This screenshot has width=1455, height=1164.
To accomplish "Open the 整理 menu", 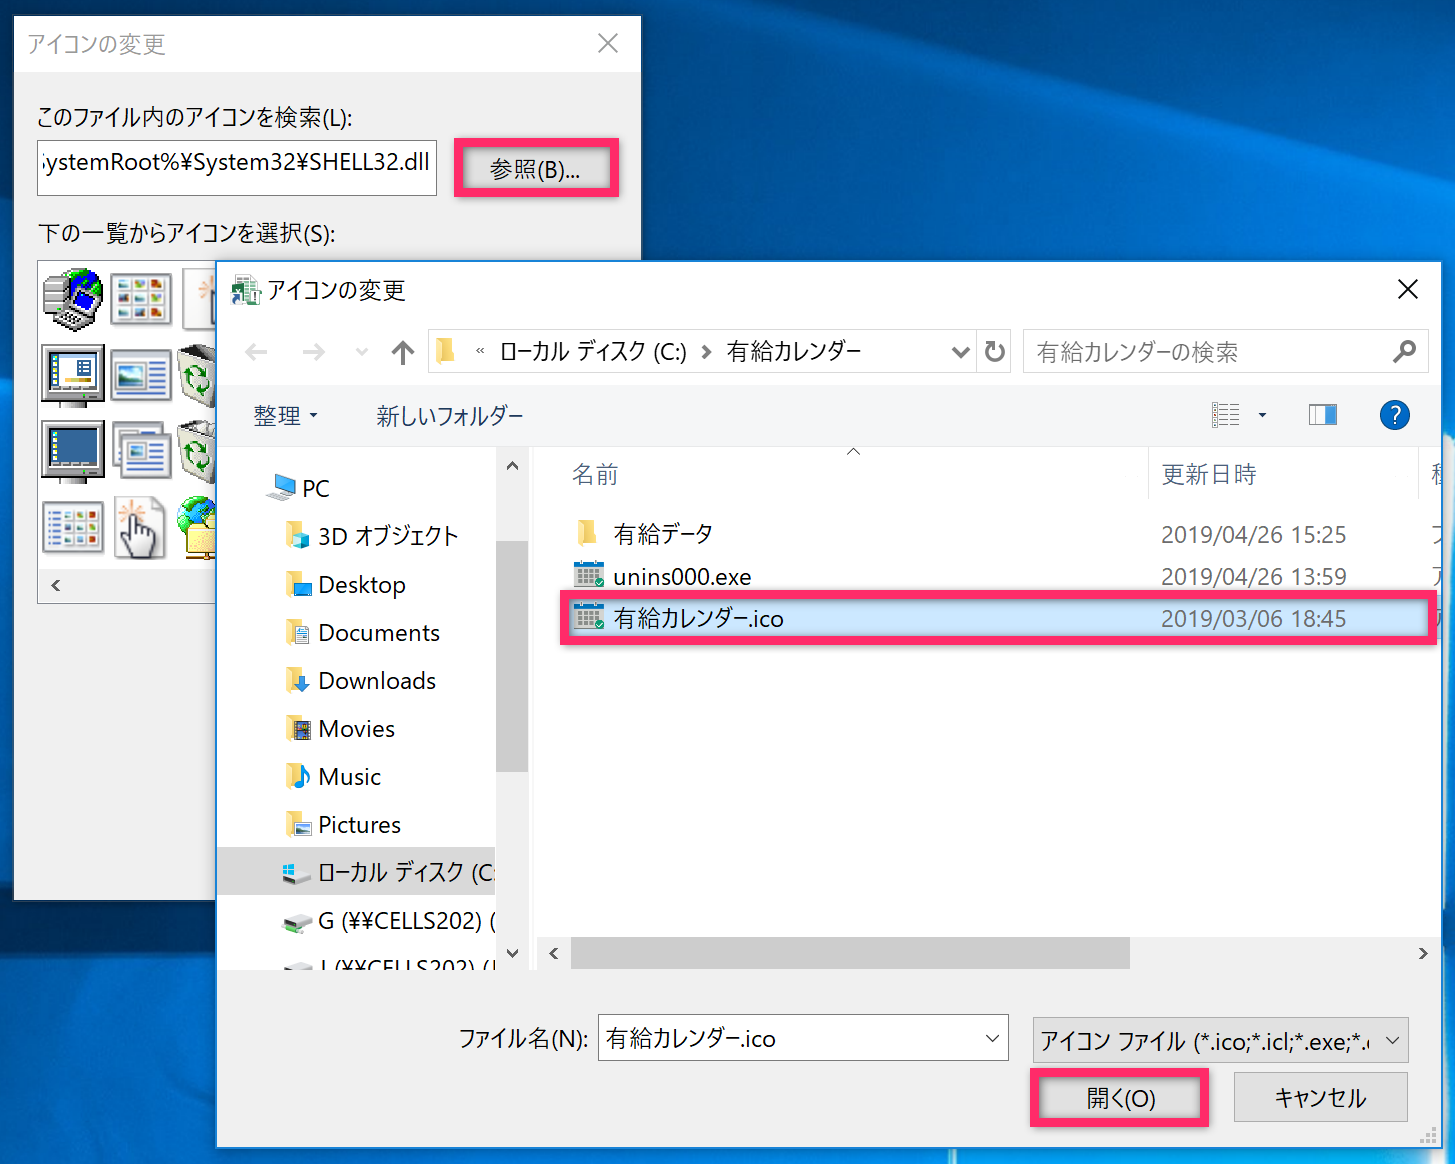I will pyautogui.click(x=285, y=416).
